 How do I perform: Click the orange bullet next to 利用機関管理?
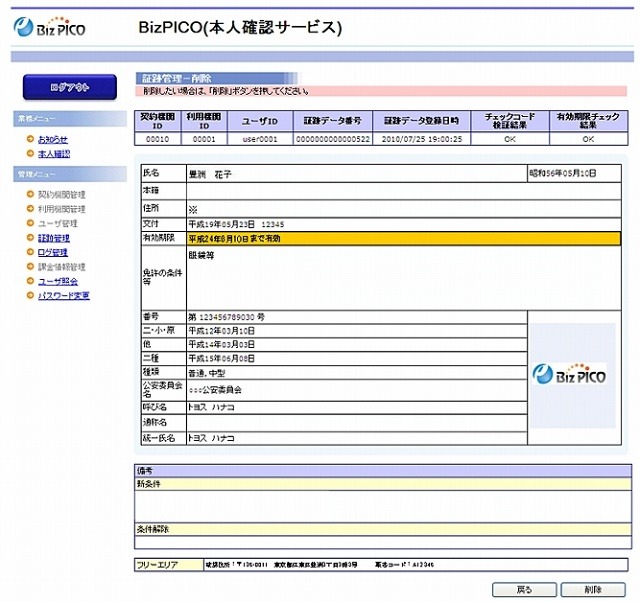click(30, 209)
